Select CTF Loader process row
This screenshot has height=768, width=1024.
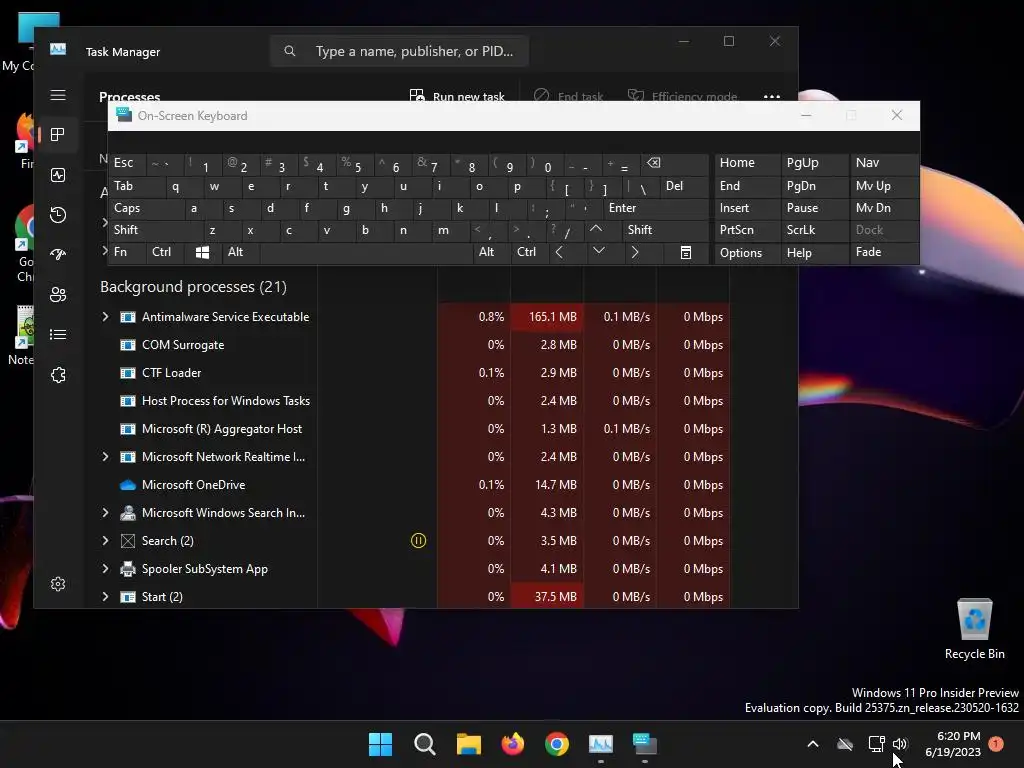(x=415, y=373)
